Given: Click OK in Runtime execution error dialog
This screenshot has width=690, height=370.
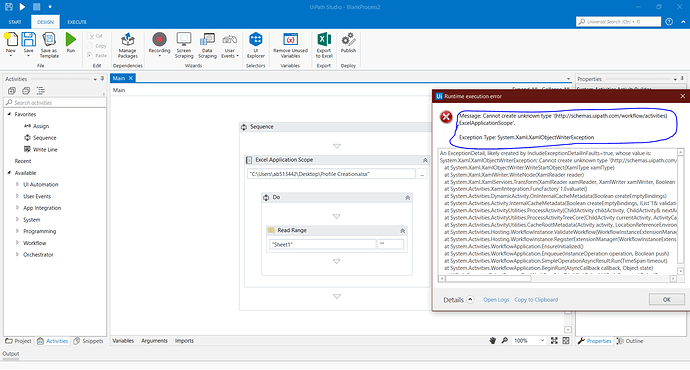Looking at the screenshot, I should [x=667, y=299].
